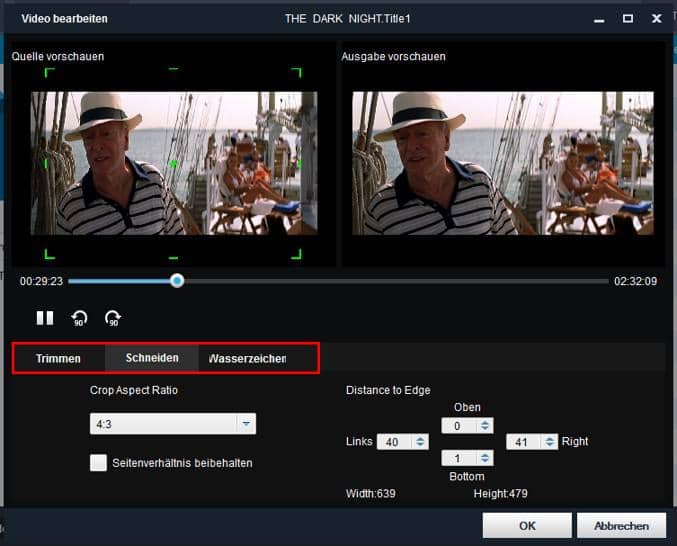Adjust the Right spinner arrows

(550, 442)
